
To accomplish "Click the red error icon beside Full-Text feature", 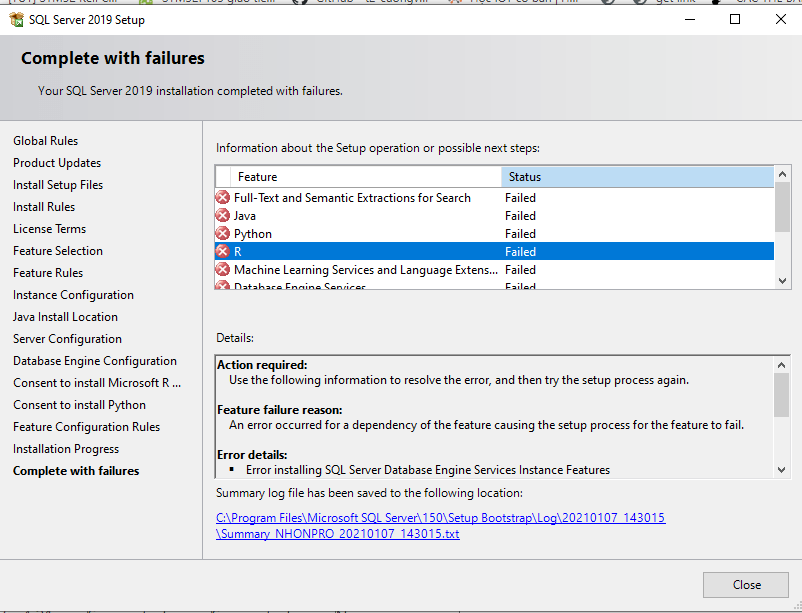I will (223, 198).
